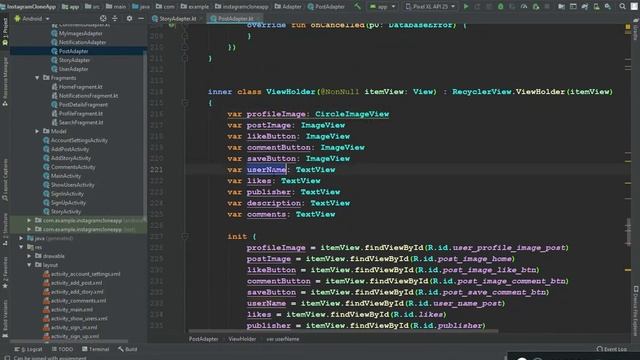640x360 pixels.
Task: Select the PostAdapter.kt editor tab
Action: (x=235, y=18)
